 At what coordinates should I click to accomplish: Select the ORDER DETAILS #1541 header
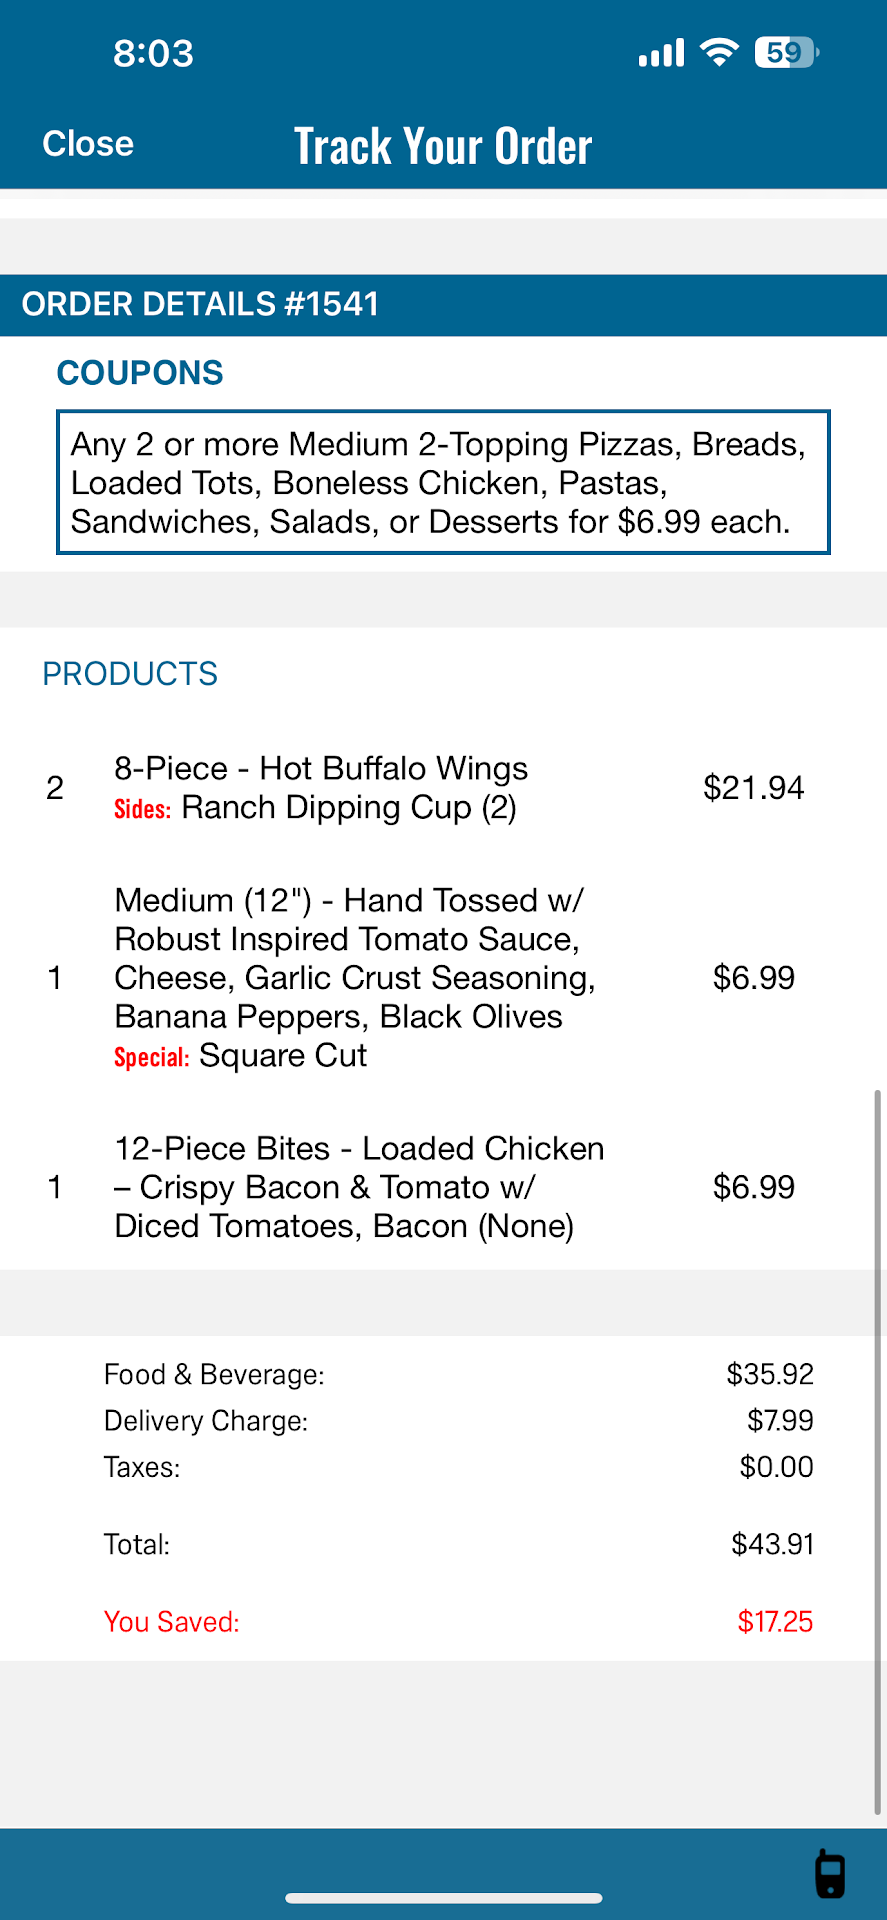coord(201,304)
